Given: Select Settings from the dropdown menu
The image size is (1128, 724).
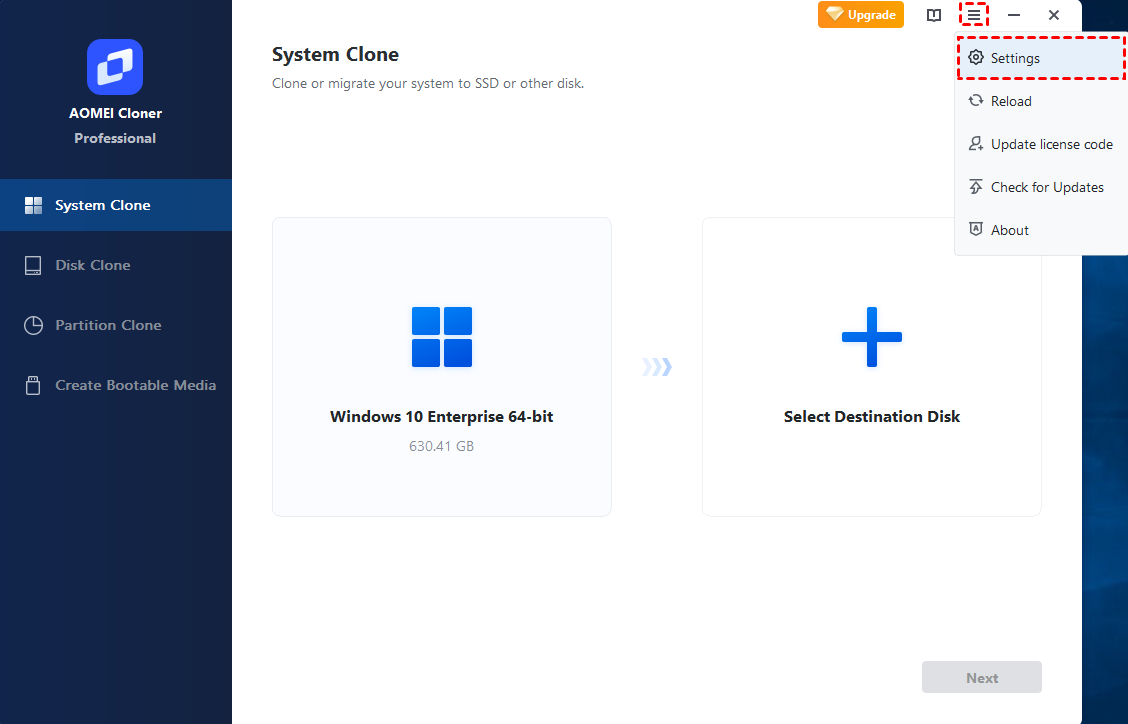Looking at the screenshot, I should (x=1041, y=58).
